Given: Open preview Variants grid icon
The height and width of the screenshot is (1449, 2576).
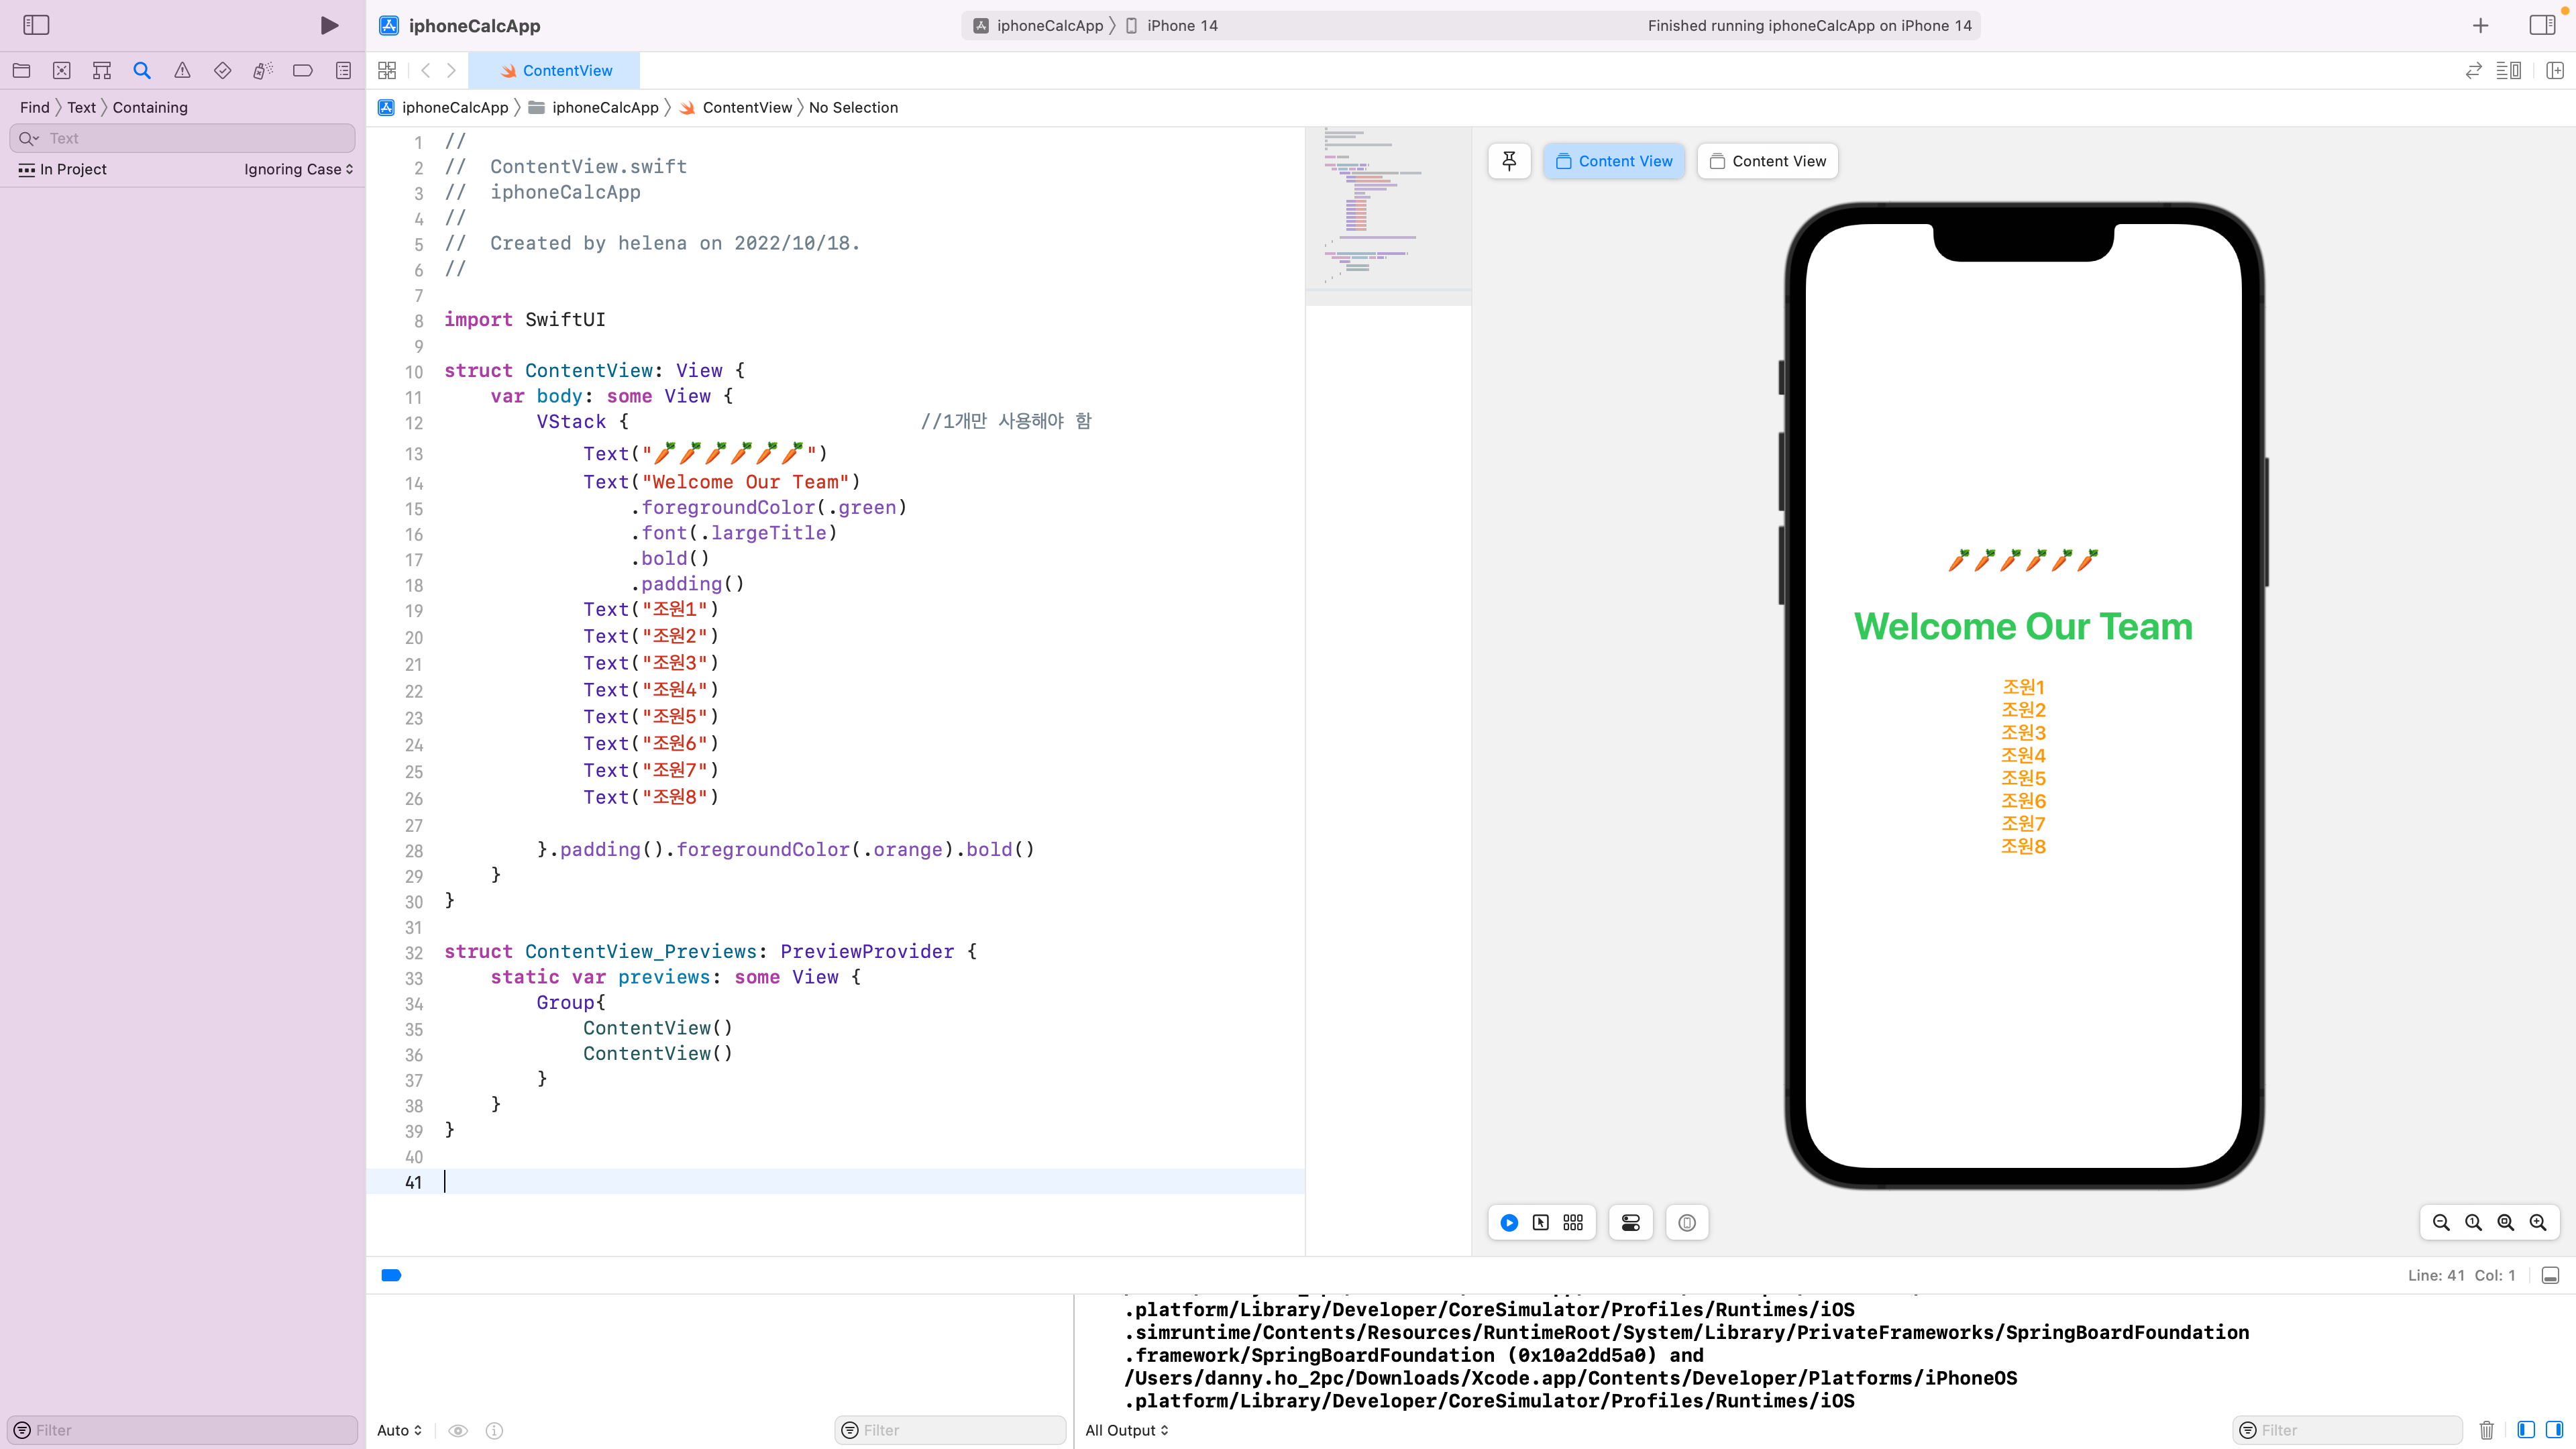Looking at the screenshot, I should [1573, 1222].
